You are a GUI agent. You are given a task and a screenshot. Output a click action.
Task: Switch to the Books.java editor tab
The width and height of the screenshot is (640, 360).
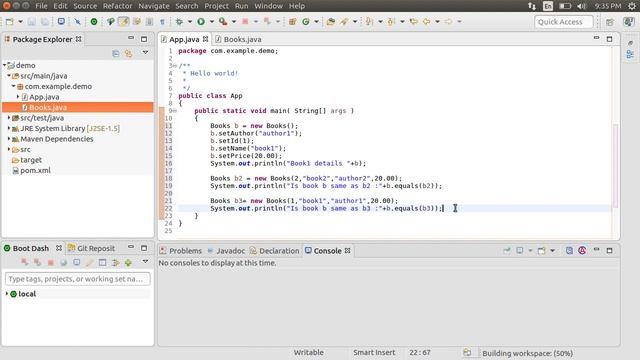pyautogui.click(x=238, y=39)
